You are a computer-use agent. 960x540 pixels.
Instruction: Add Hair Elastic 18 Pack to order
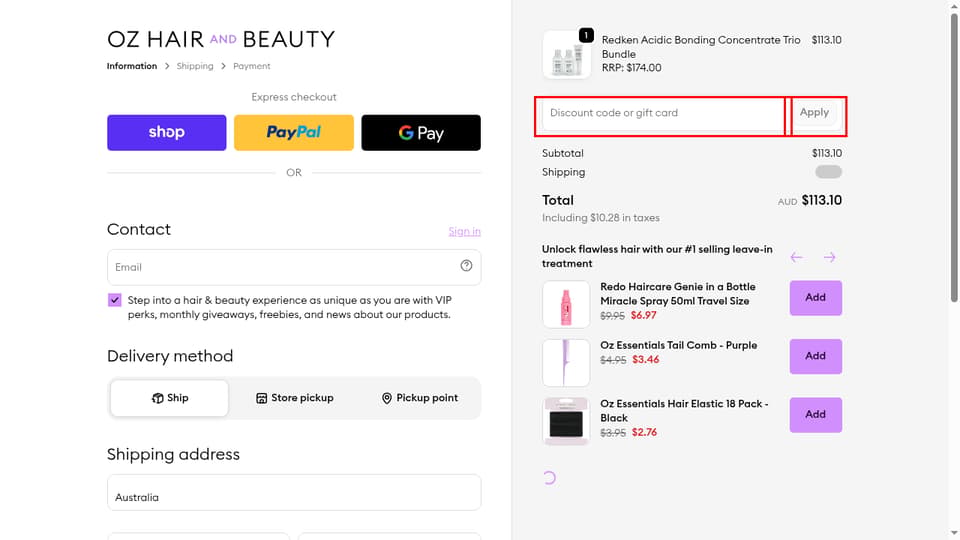(816, 415)
